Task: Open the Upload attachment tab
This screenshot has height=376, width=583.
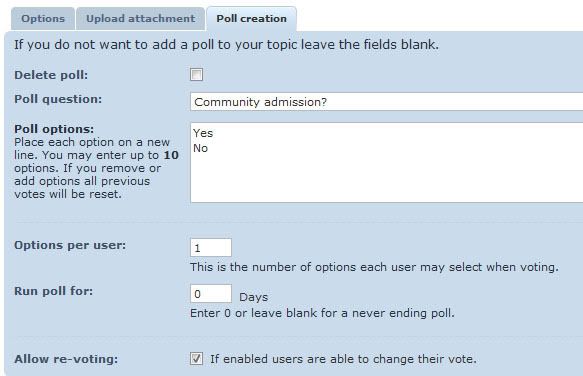Action: tap(141, 19)
